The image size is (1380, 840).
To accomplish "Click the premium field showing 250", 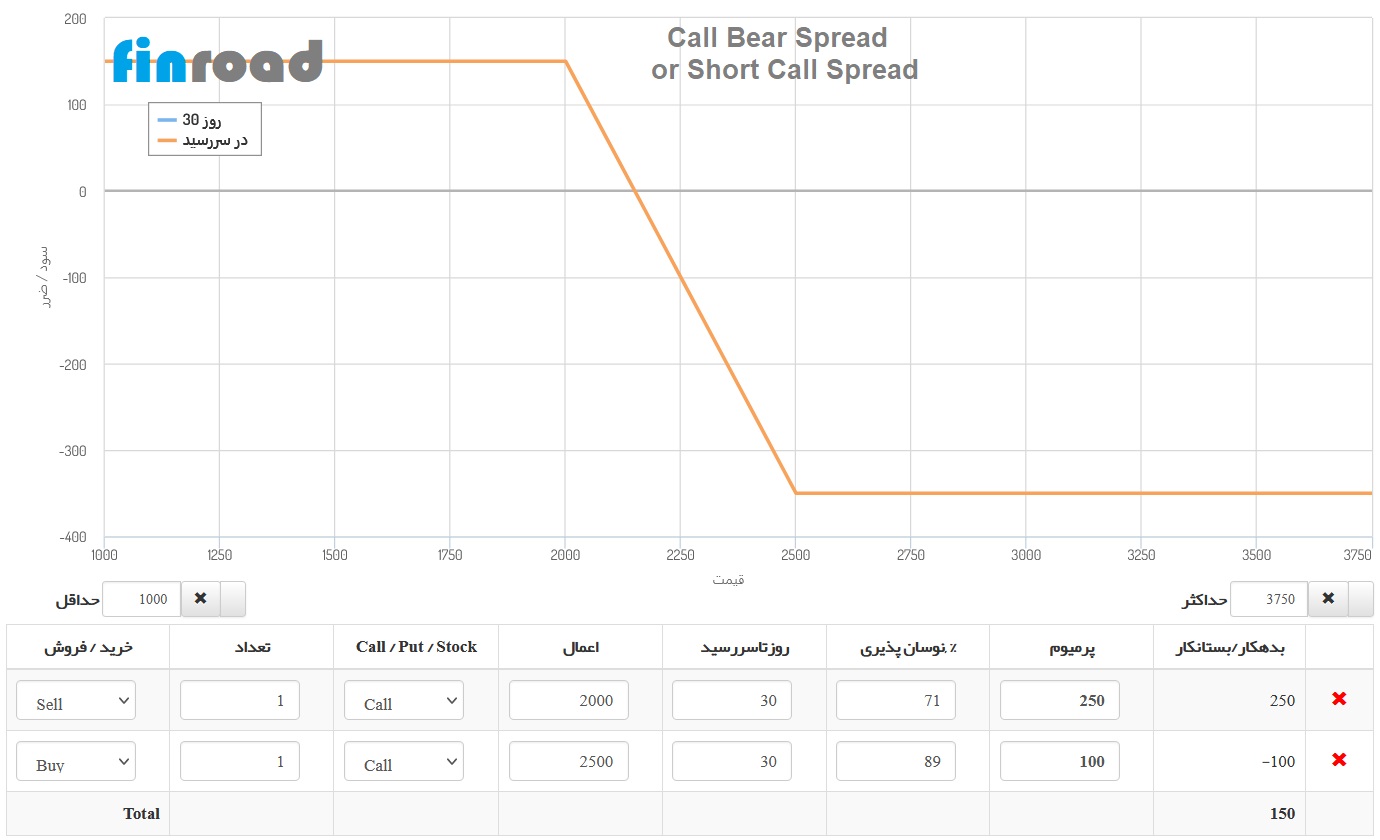I will pos(1059,700).
